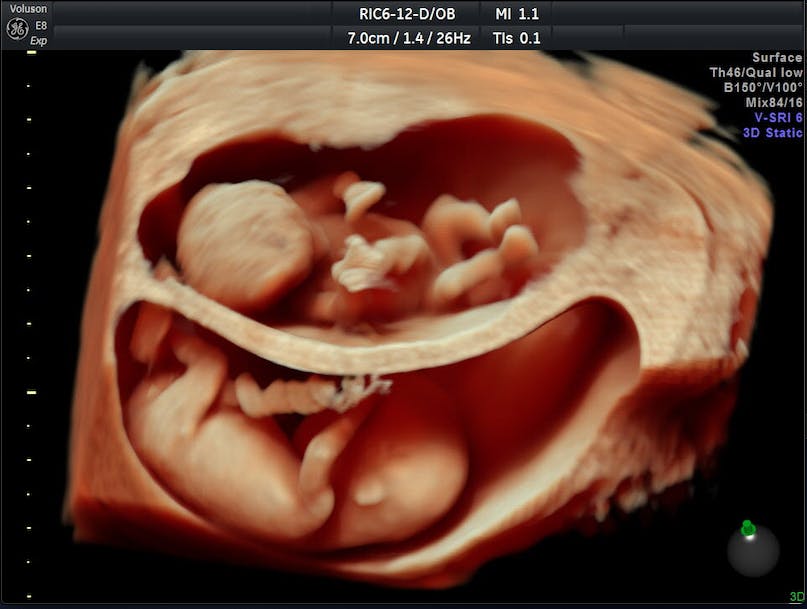Viewport: 807px width, 609px height.
Task: Click the Mix84/16 setting
Action: pos(773,102)
